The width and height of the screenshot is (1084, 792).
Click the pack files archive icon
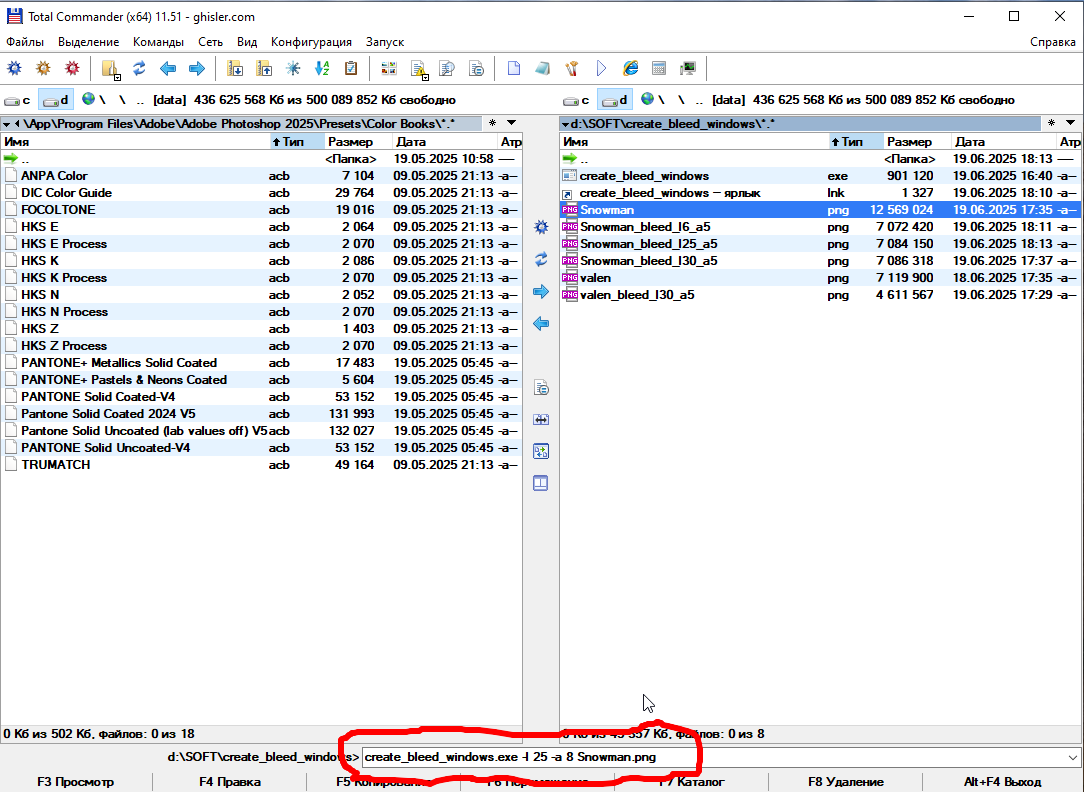235,68
